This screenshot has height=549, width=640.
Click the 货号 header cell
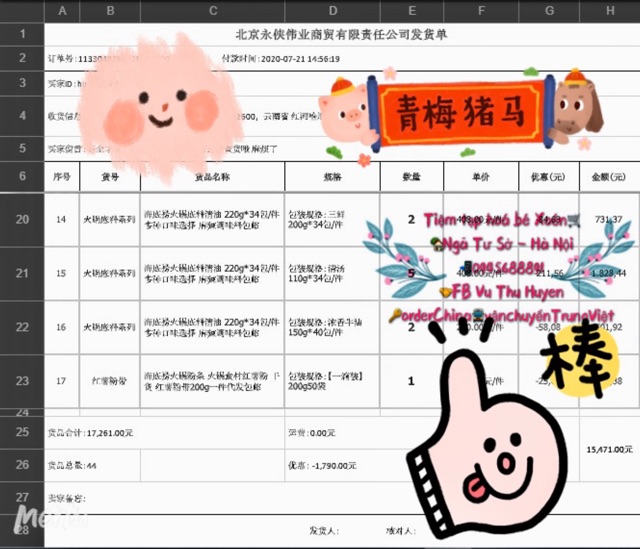[110, 177]
